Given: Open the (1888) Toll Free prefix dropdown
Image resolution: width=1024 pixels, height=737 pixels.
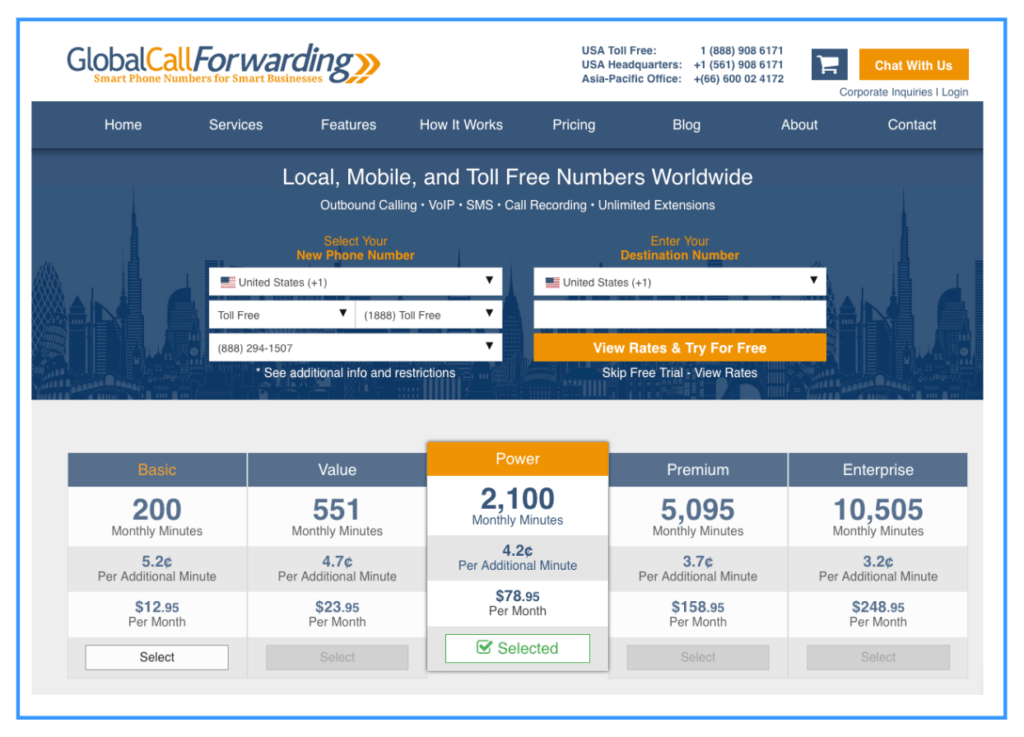Looking at the screenshot, I should tap(428, 314).
